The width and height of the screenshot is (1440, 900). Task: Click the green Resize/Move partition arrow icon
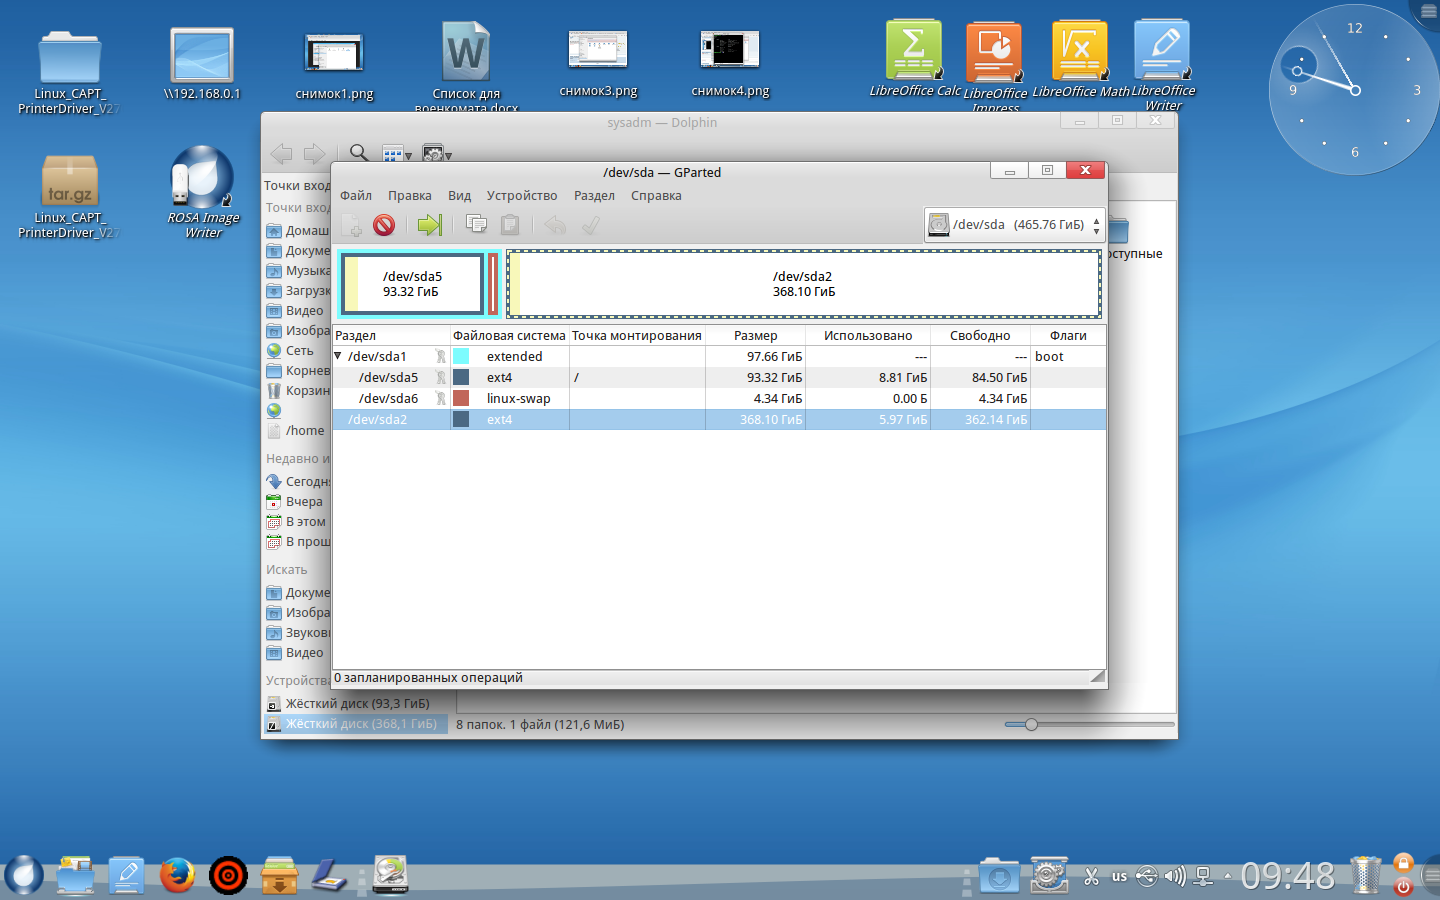click(x=429, y=225)
